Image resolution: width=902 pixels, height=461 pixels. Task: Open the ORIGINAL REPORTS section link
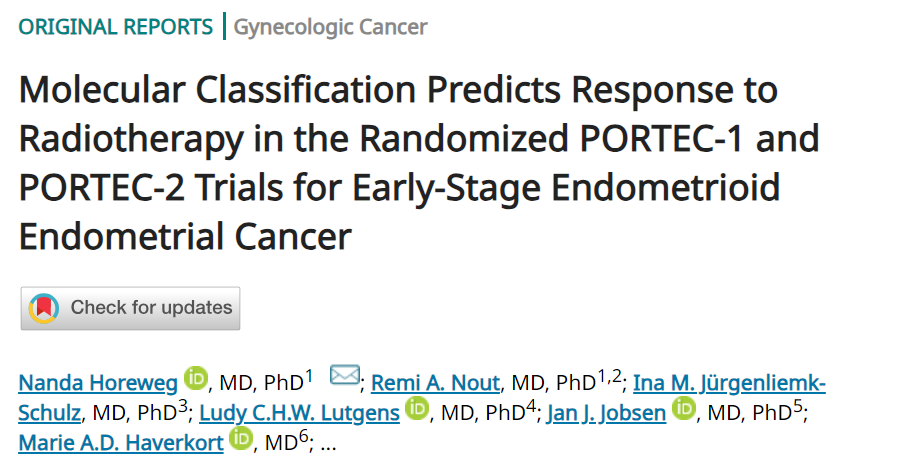[116, 27]
